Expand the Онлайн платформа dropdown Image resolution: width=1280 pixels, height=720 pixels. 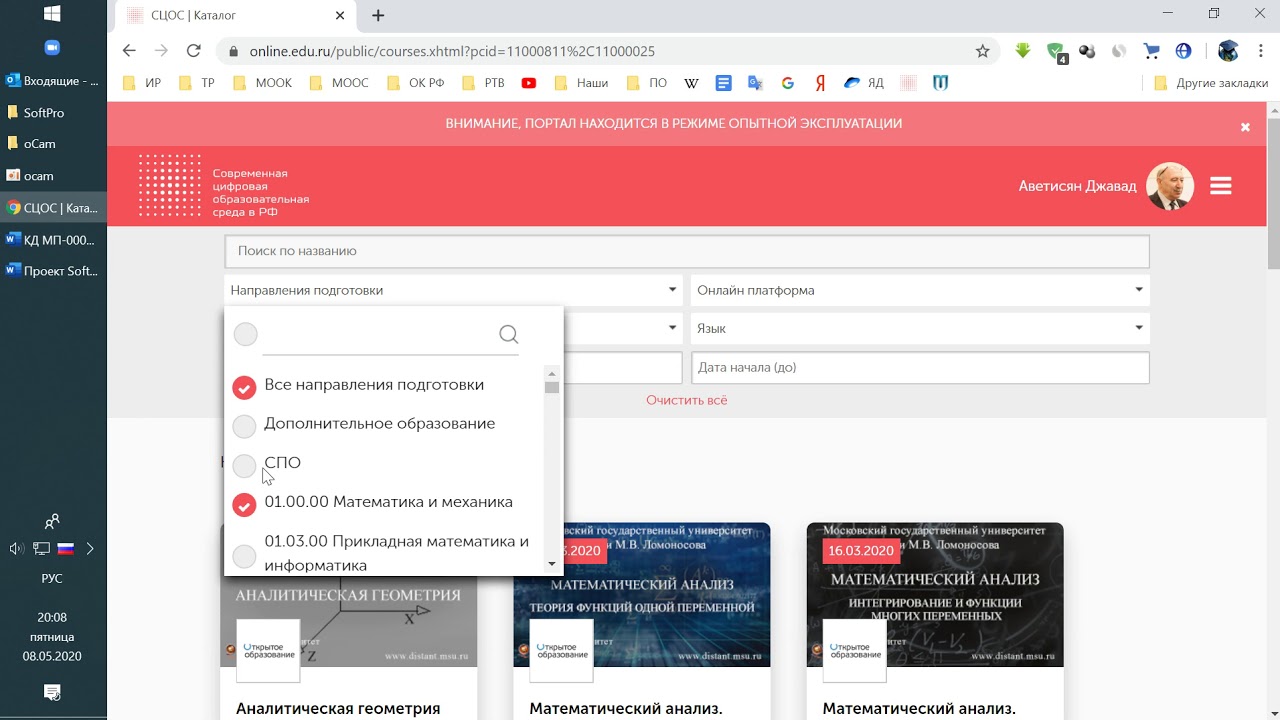point(920,290)
